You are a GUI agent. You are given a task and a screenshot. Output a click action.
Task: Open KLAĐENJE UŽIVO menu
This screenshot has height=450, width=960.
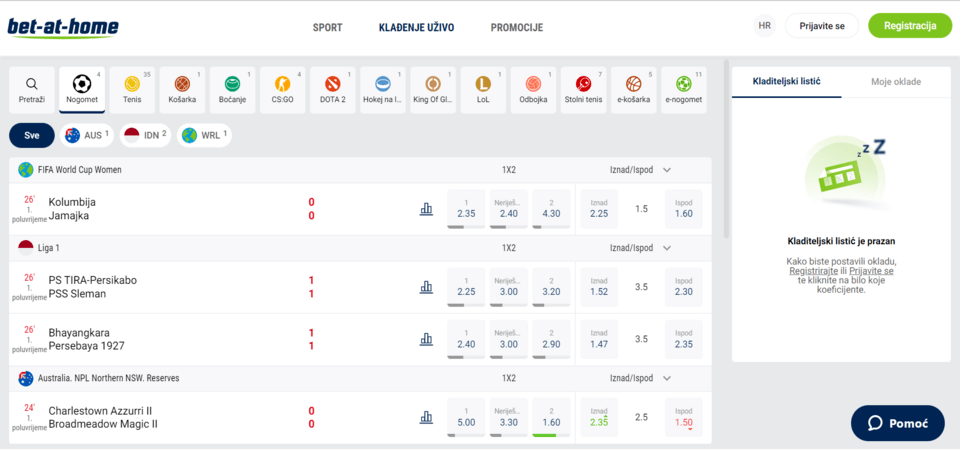pos(416,28)
